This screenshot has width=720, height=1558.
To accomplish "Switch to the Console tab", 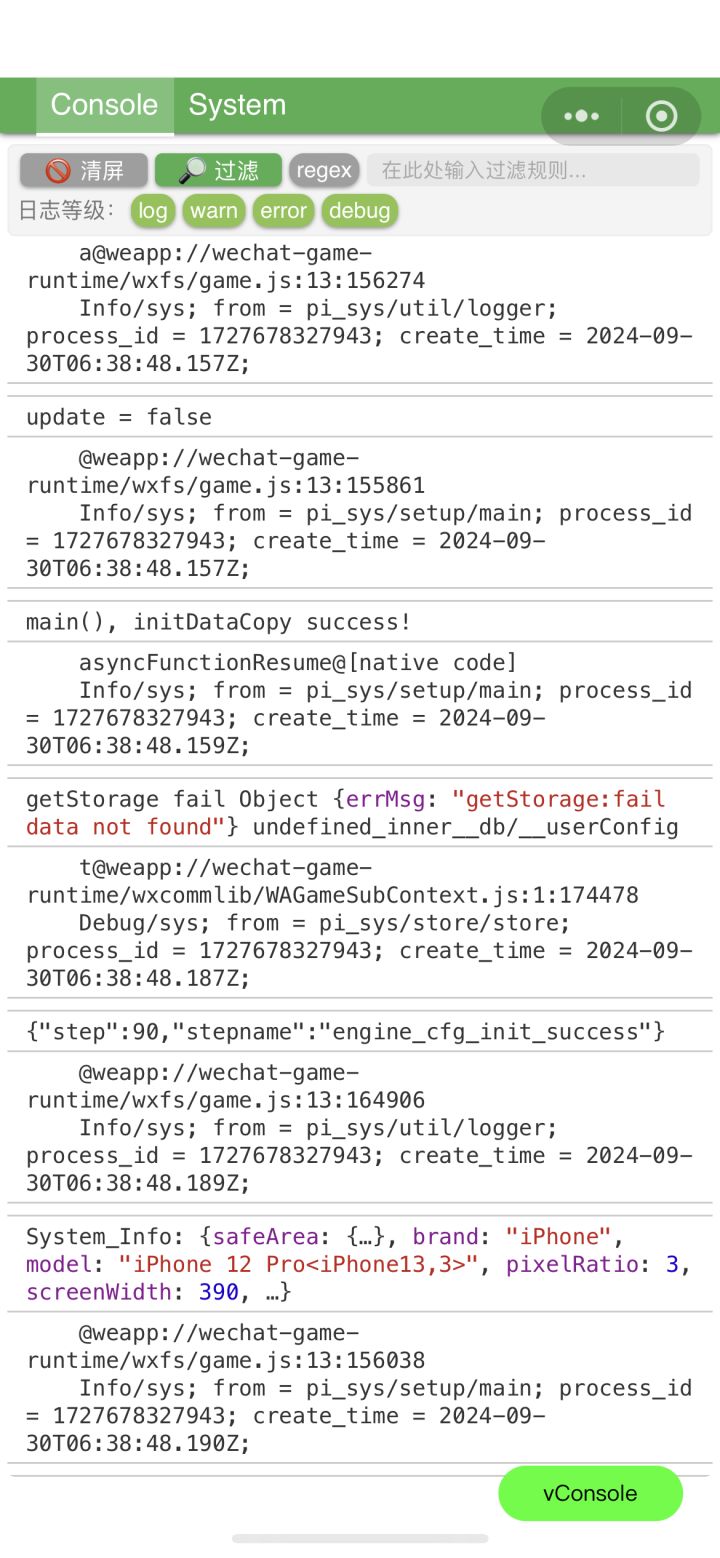I will pyautogui.click(x=104, y=105).
